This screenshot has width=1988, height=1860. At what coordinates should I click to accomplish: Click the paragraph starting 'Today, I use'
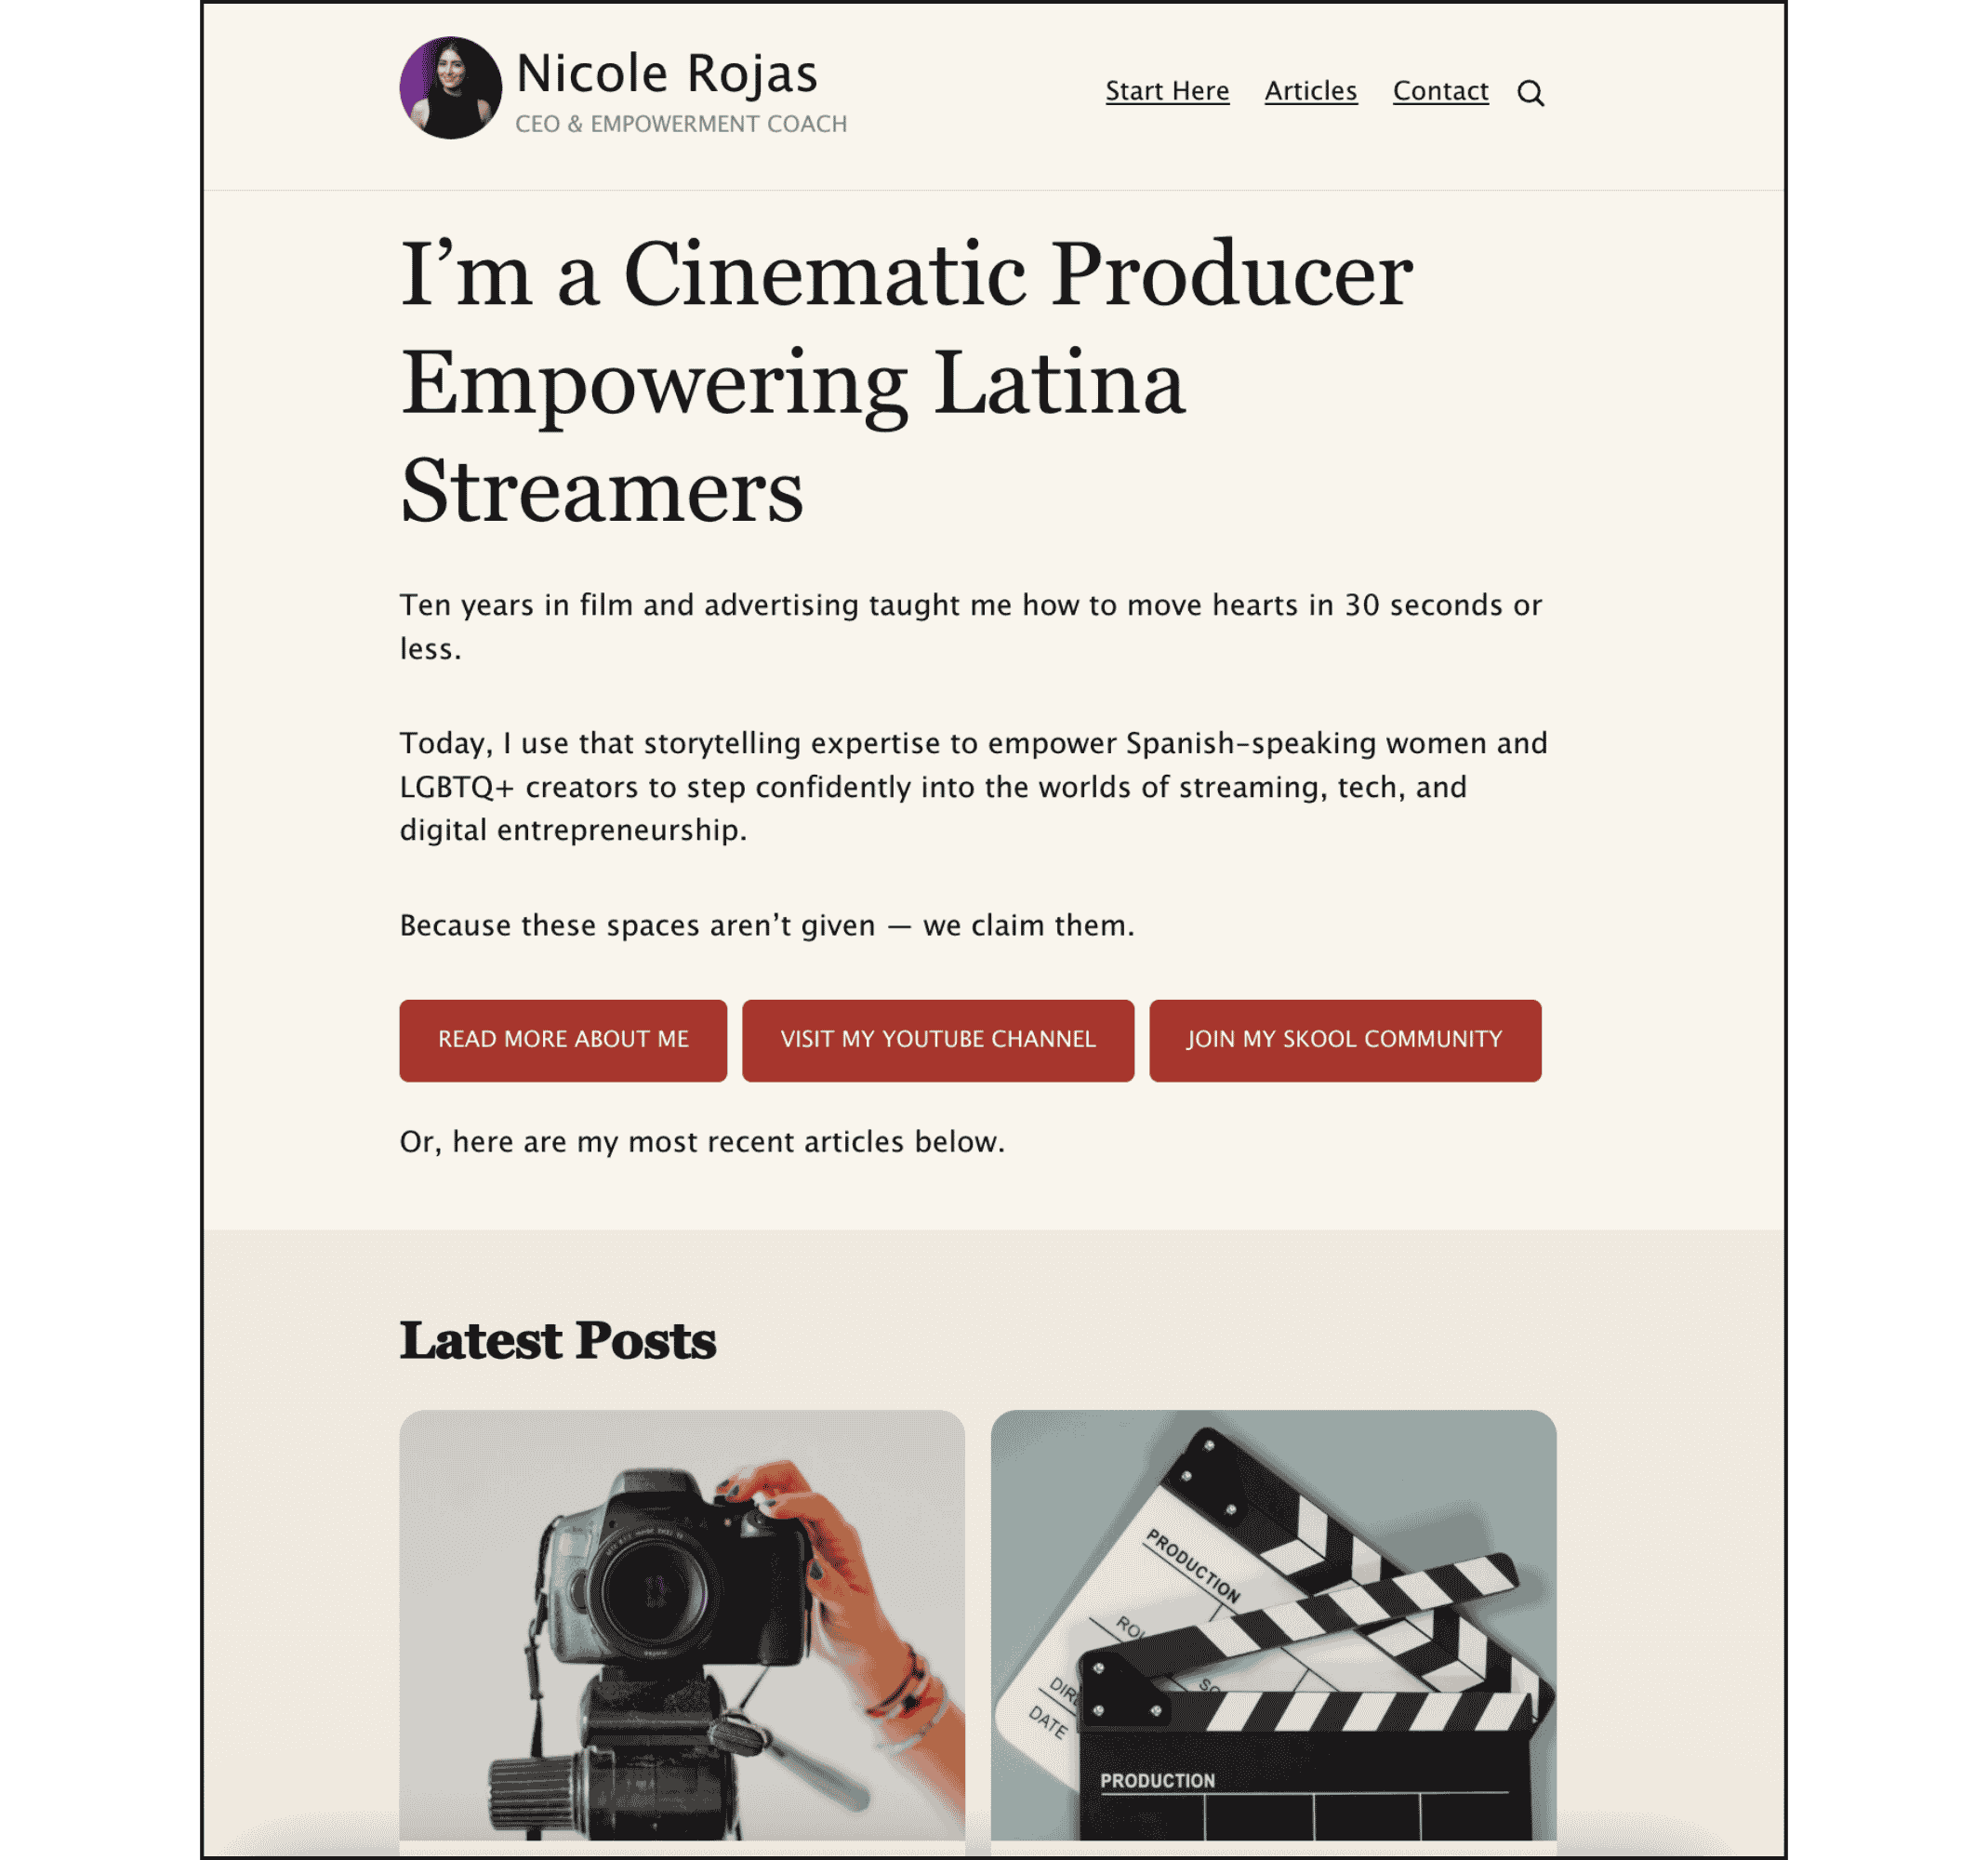coord(974,787)
